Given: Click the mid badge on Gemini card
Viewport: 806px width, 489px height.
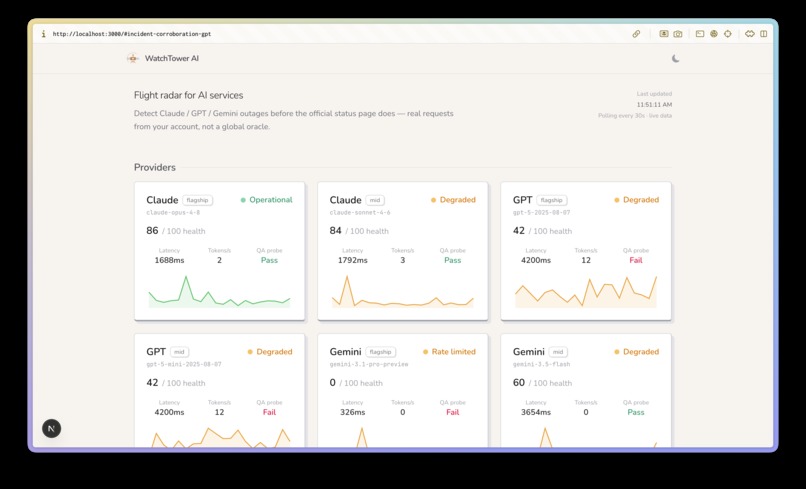Looking at the screenshot, I should 558,352.
